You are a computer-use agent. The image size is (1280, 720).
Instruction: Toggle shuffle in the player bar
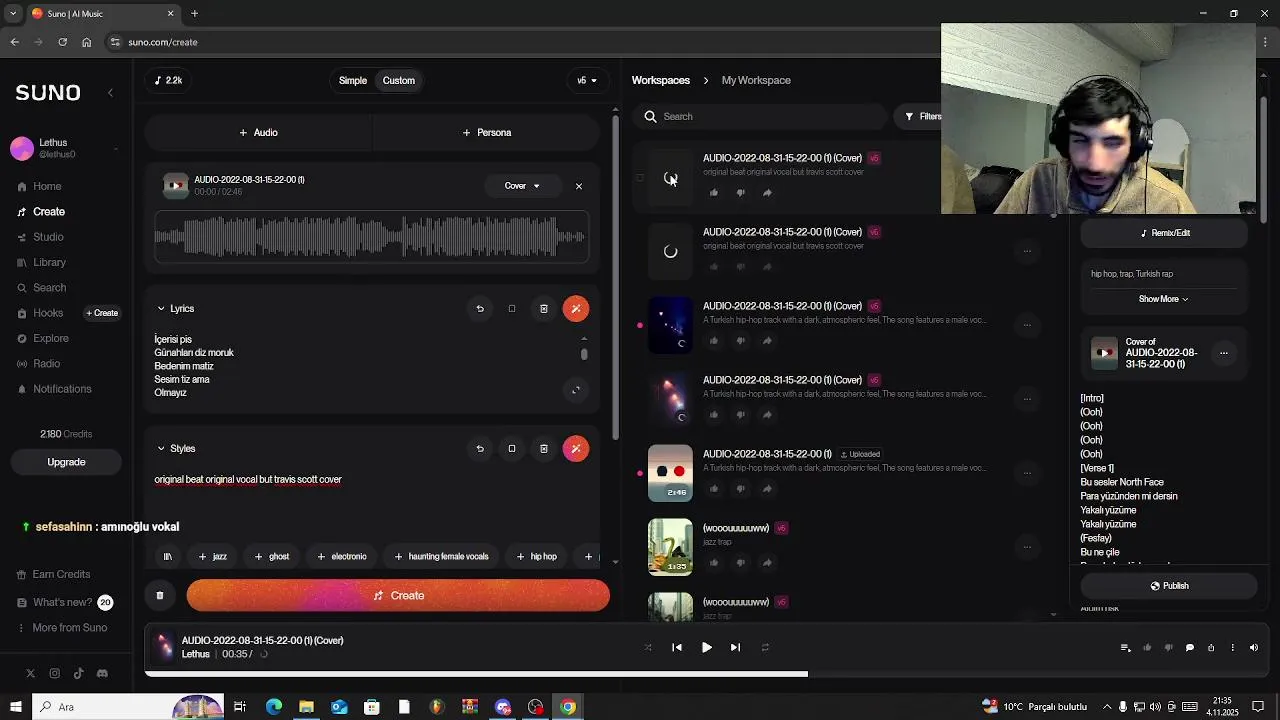click(x=648, y=647)
